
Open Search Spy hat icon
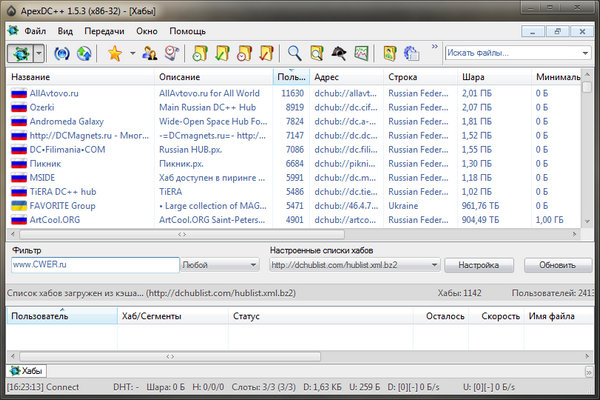[x=340, y=53]
